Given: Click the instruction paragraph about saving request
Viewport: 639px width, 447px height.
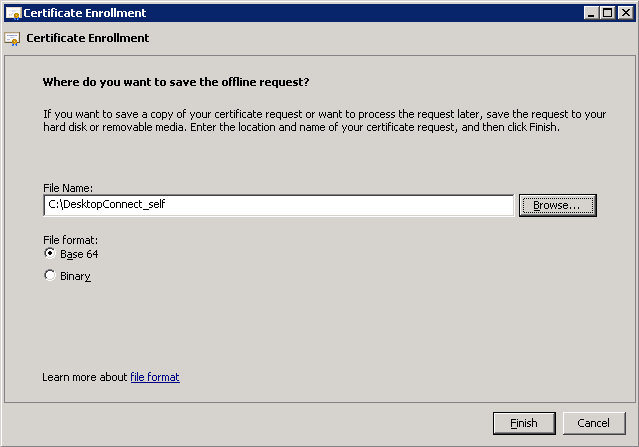Looking at the screenshot, I should click(x=325, y=121).
